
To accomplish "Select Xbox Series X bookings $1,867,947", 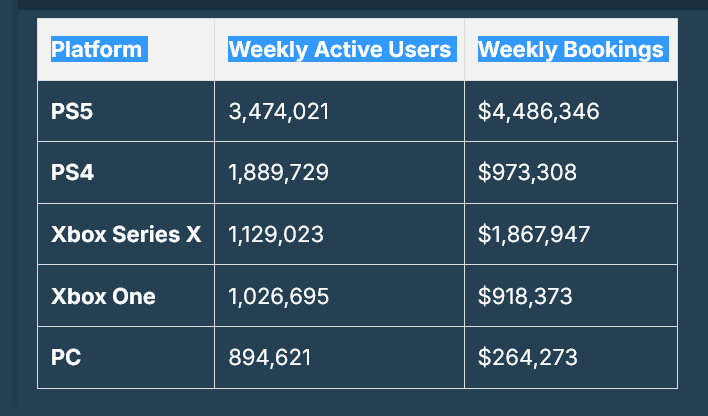I will click(x=534, y=235).
